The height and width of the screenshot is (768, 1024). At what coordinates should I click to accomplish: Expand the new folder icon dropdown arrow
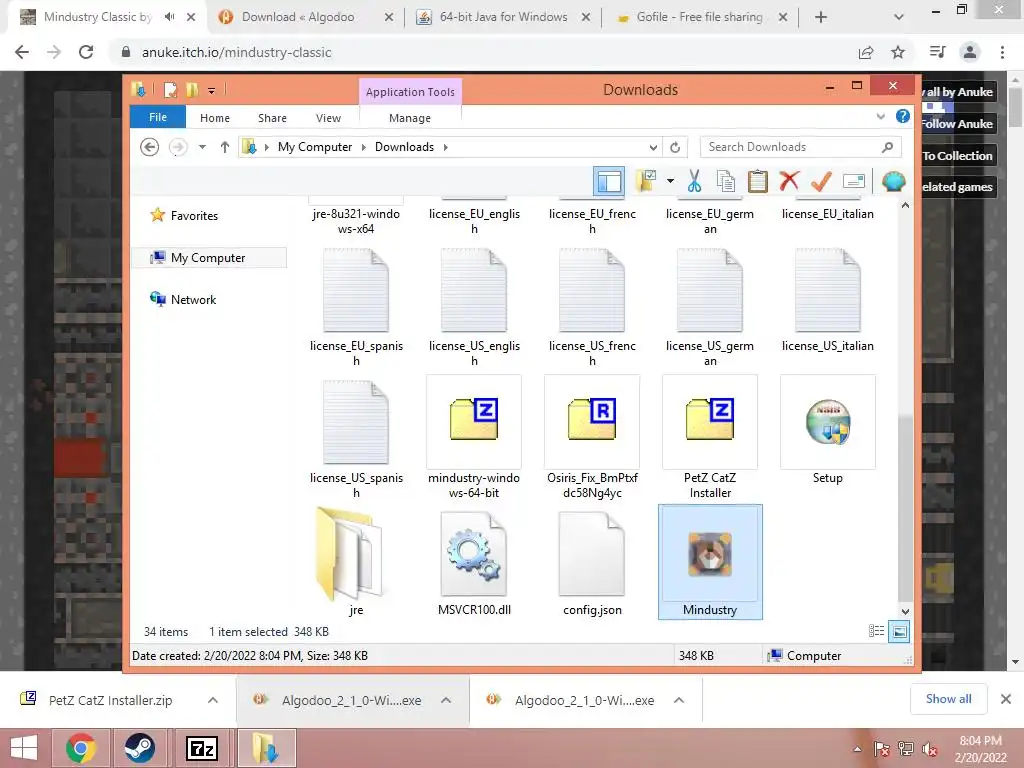pos(670,181)
